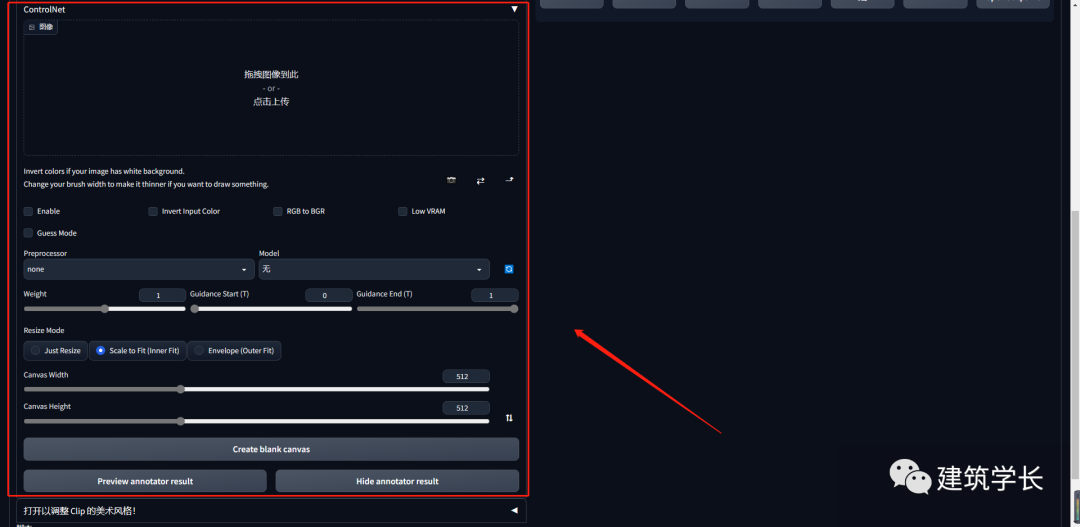Click the Guidance End value field
The height and width of the screenshot is (527, 1080).
pyautogui.click(x=495, y=296)
